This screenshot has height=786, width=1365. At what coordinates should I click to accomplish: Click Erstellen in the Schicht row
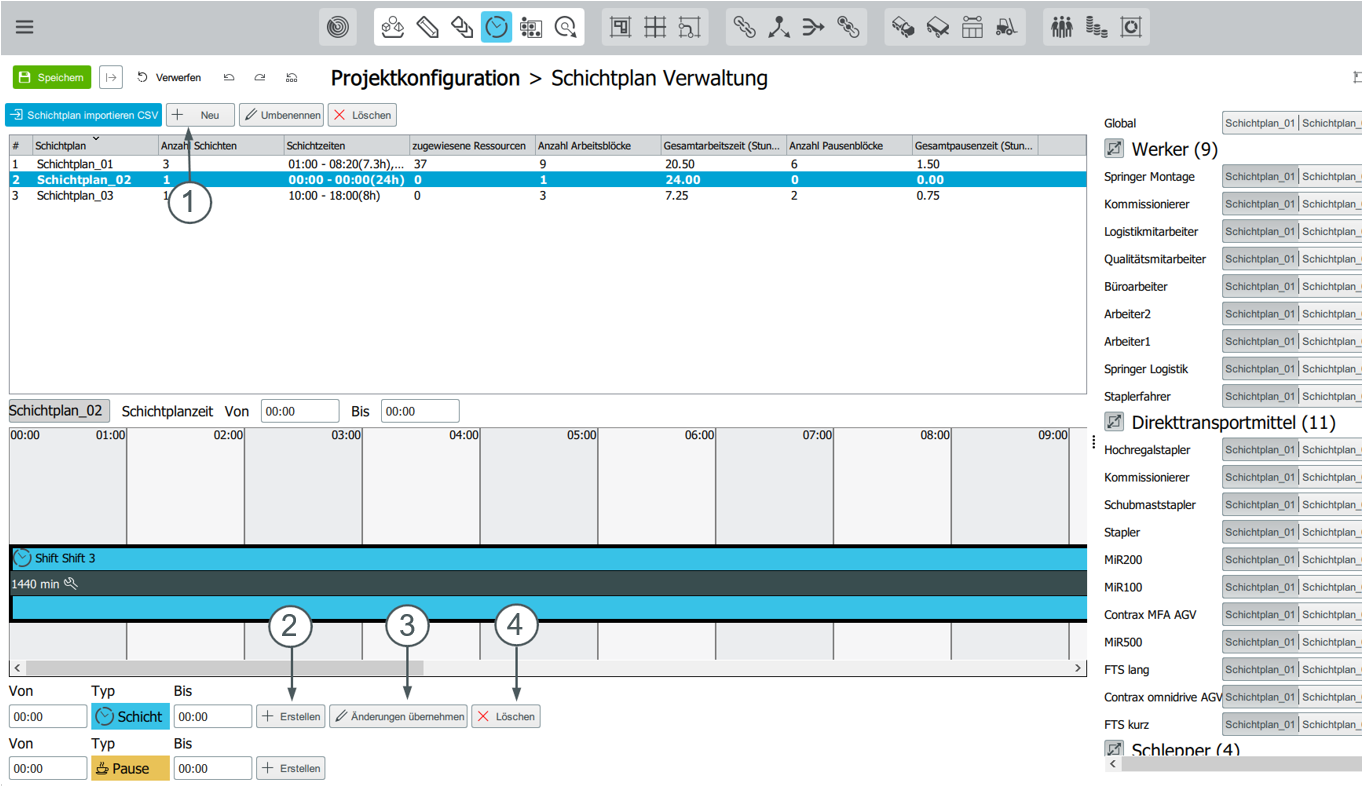click(x=291, y=716)
